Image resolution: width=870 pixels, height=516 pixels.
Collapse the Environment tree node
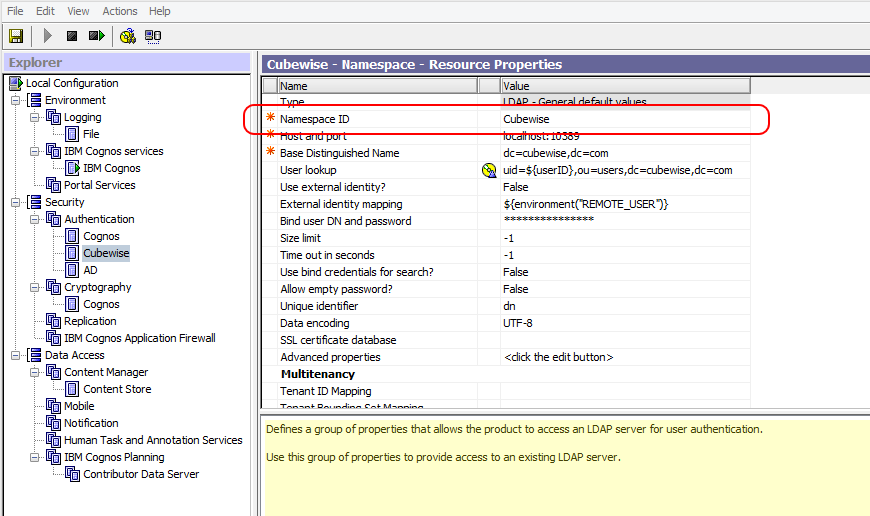[16, 100]
